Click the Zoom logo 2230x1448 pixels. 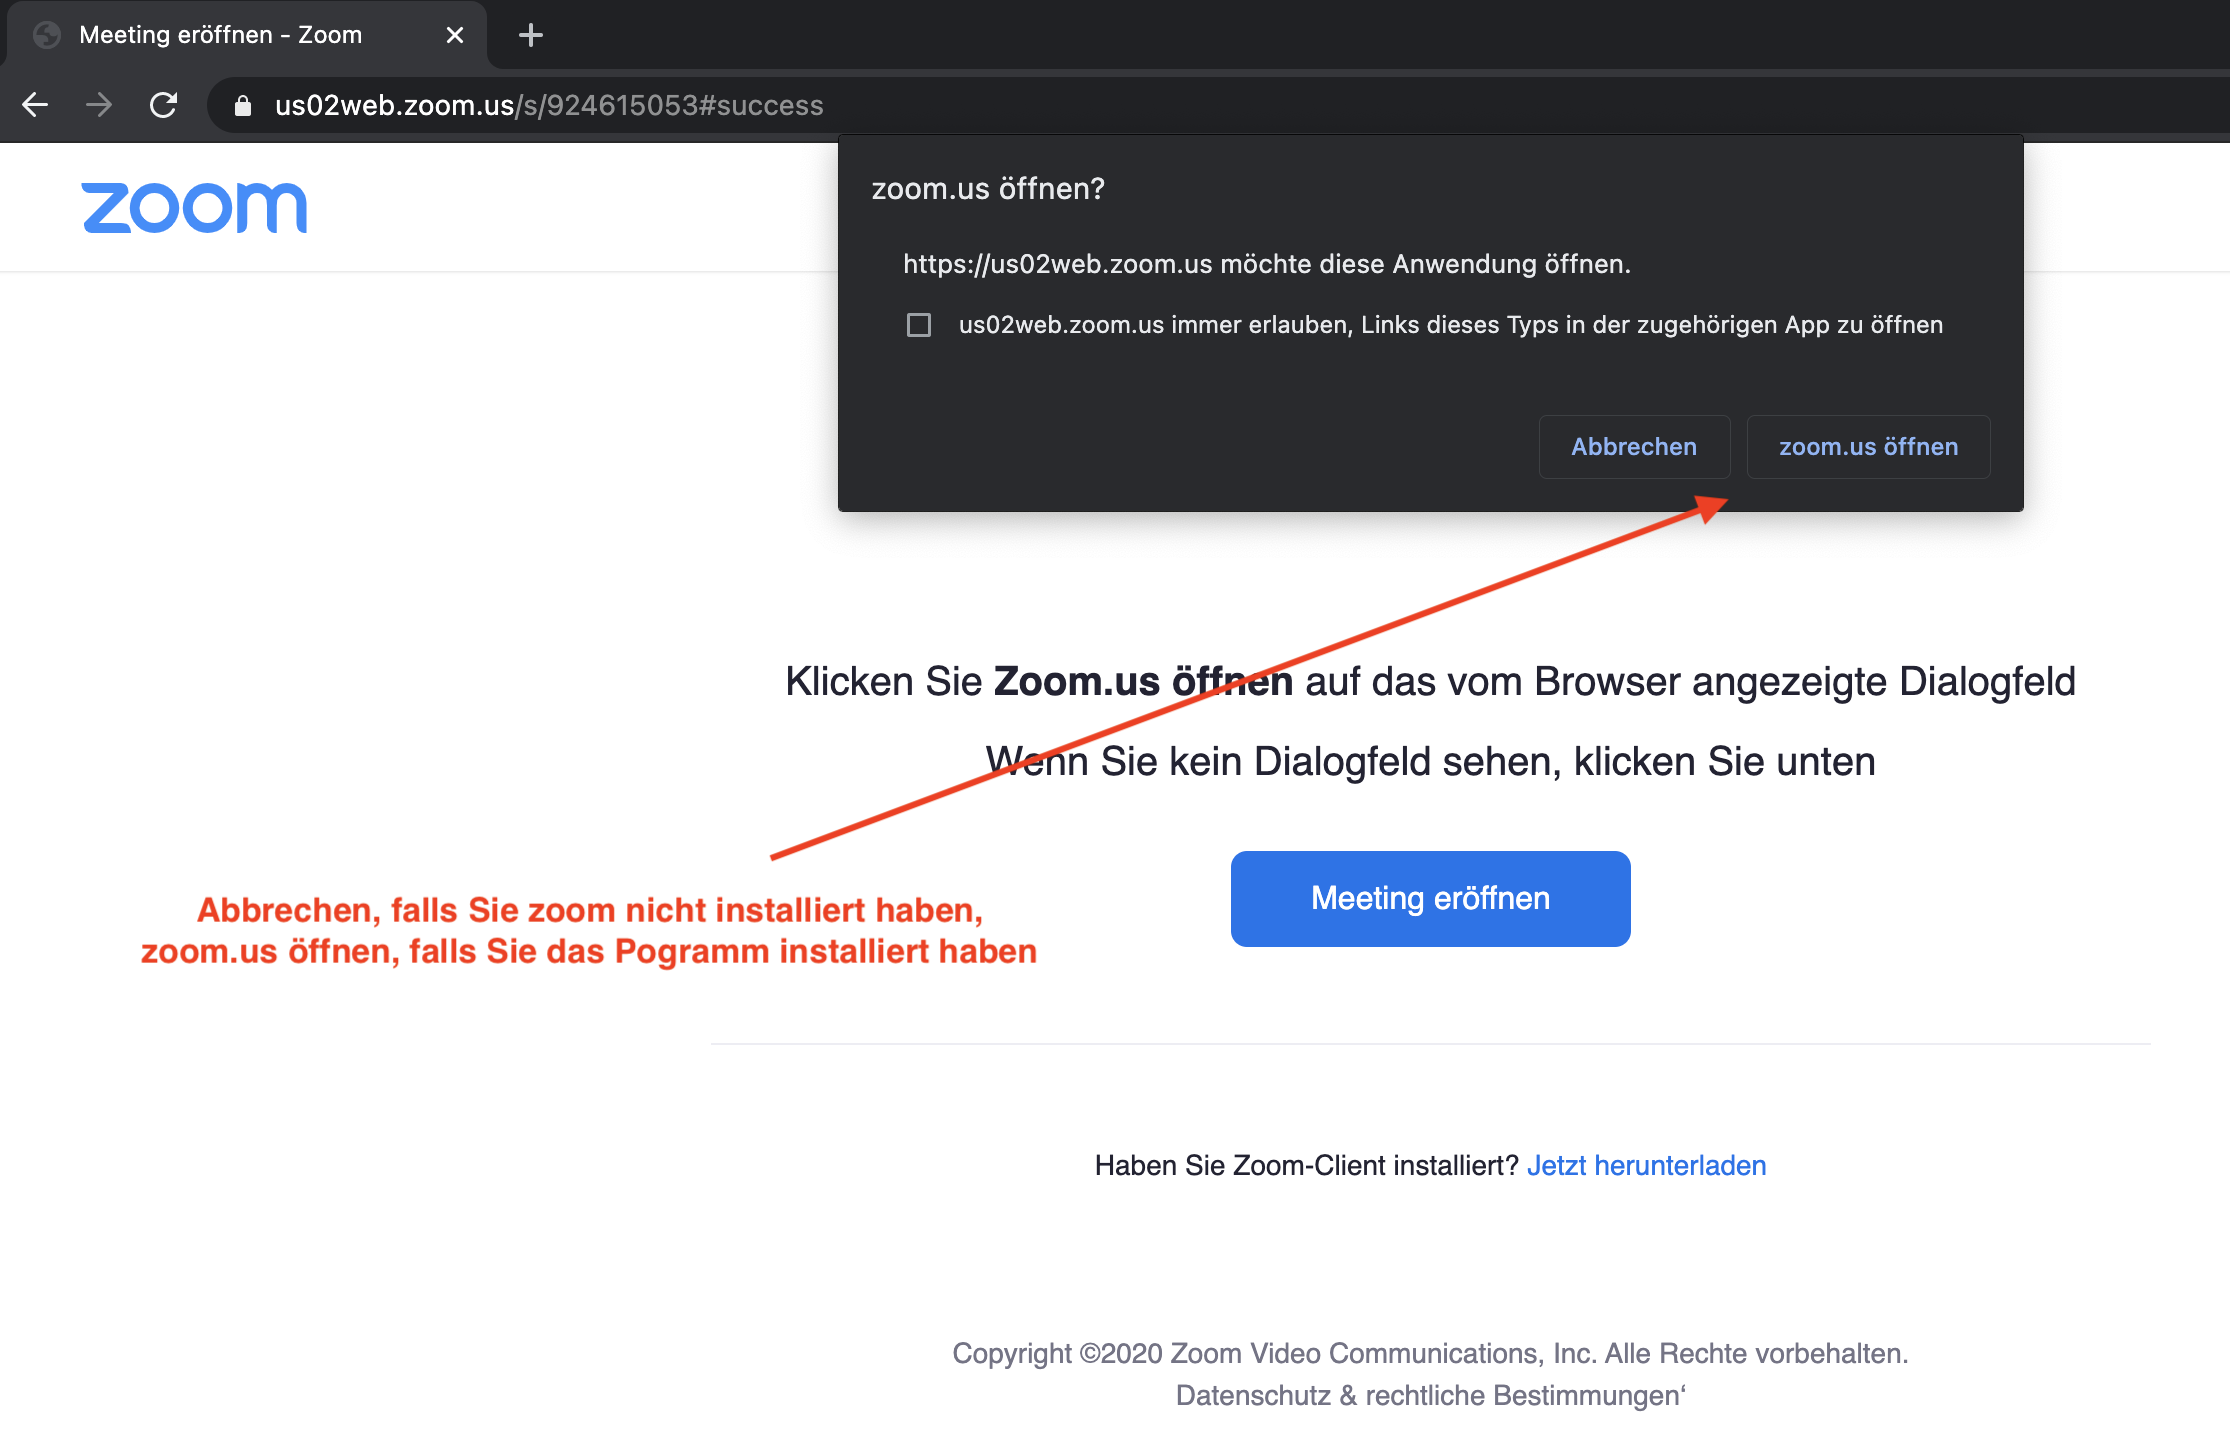pos(195,208)
